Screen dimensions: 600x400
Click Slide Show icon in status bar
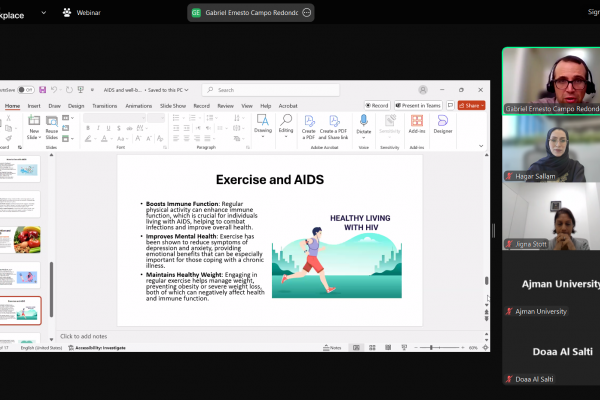tap(404, 348)
